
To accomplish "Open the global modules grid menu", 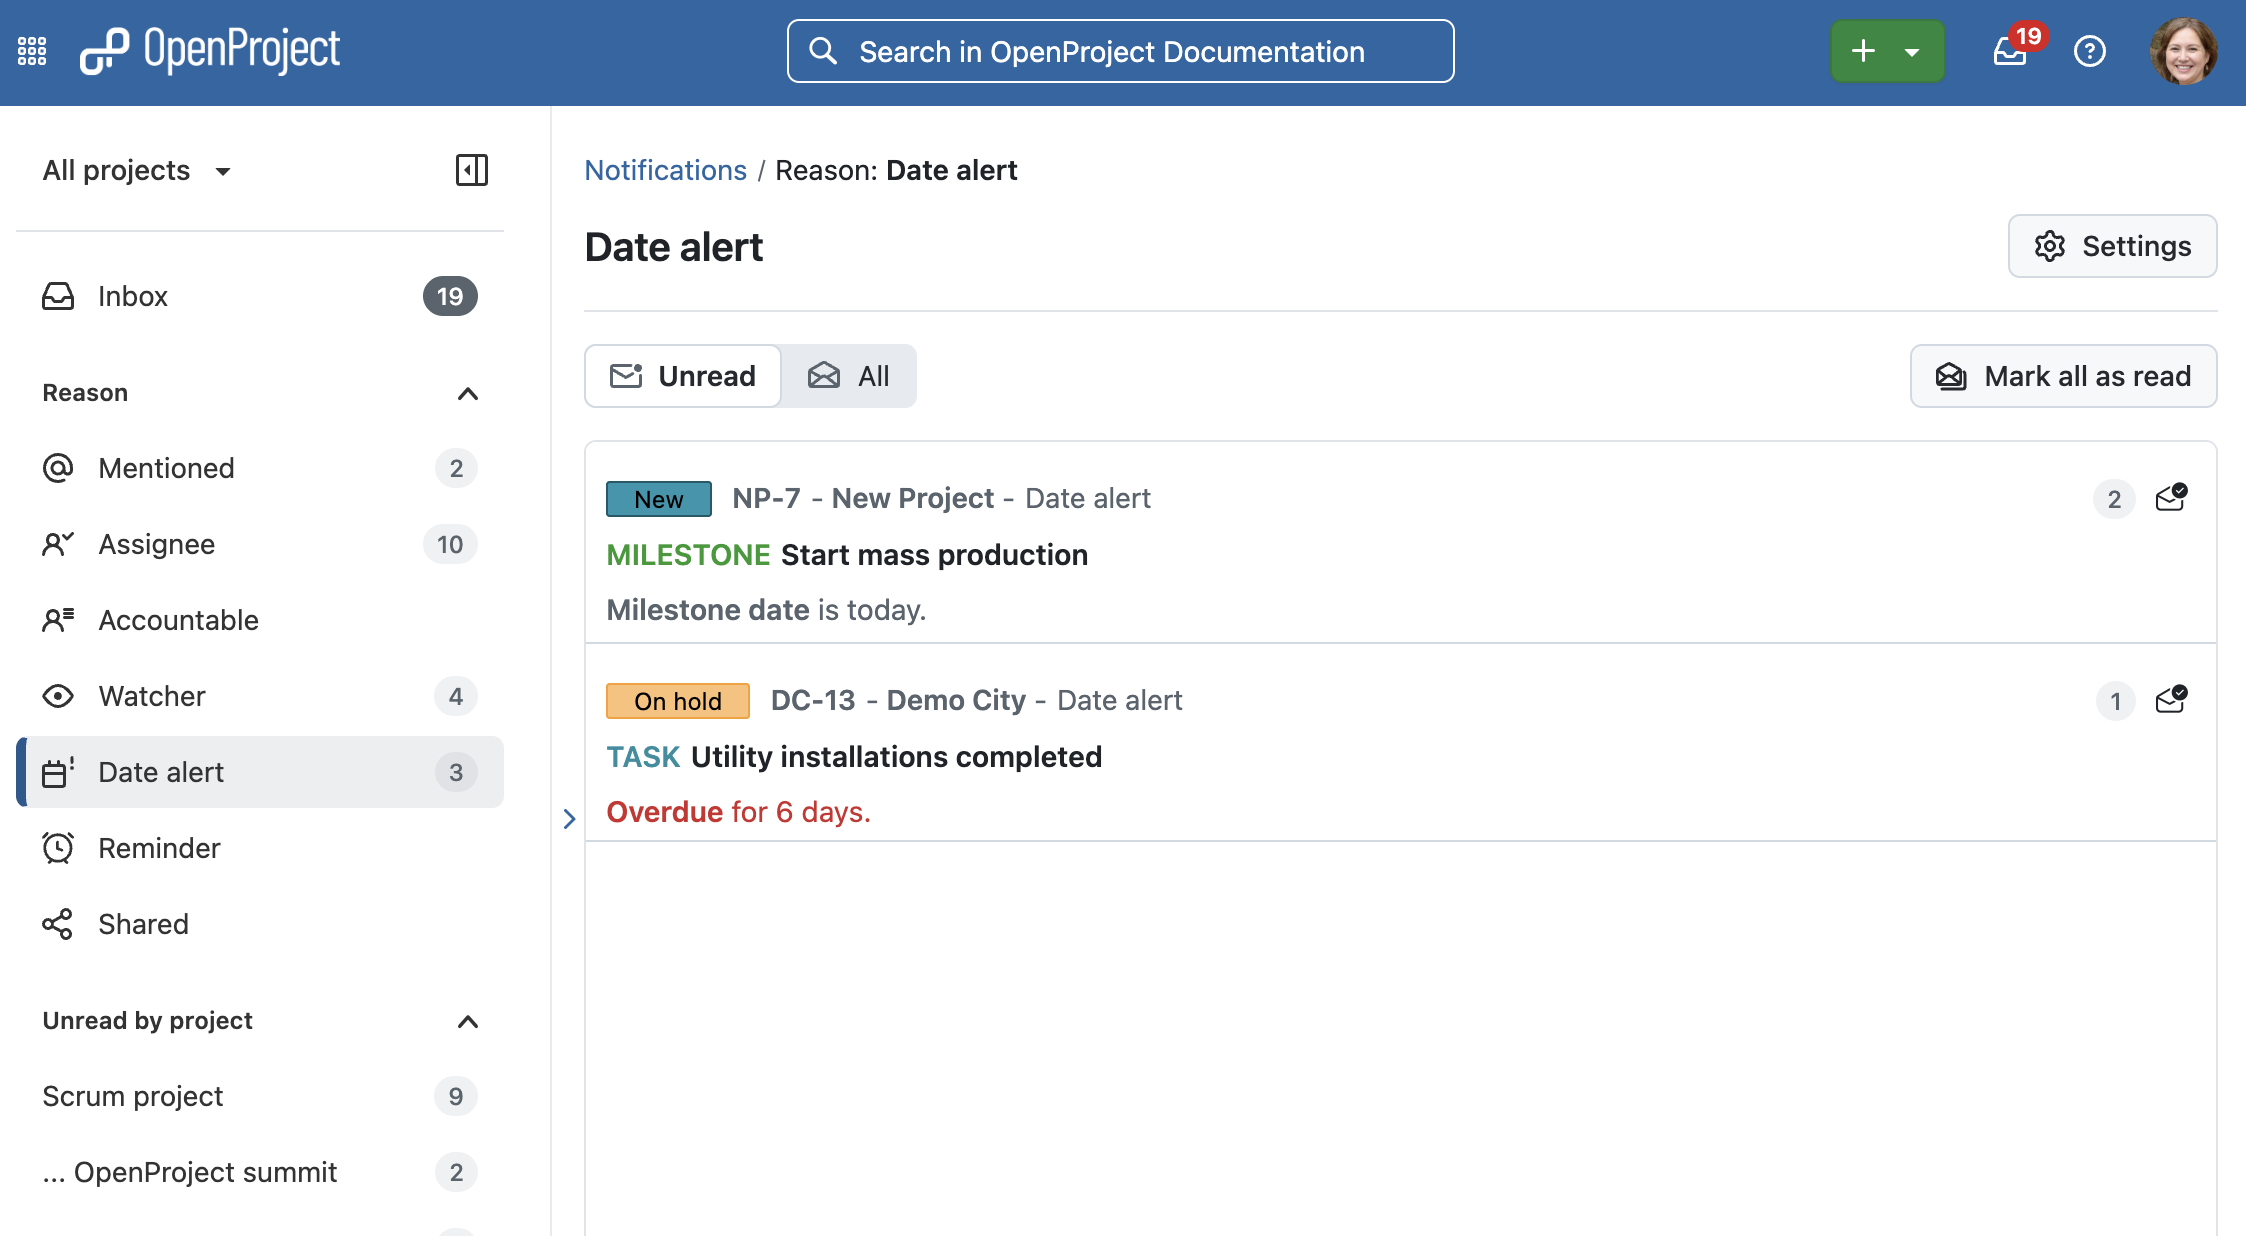I will click(32, 51).
